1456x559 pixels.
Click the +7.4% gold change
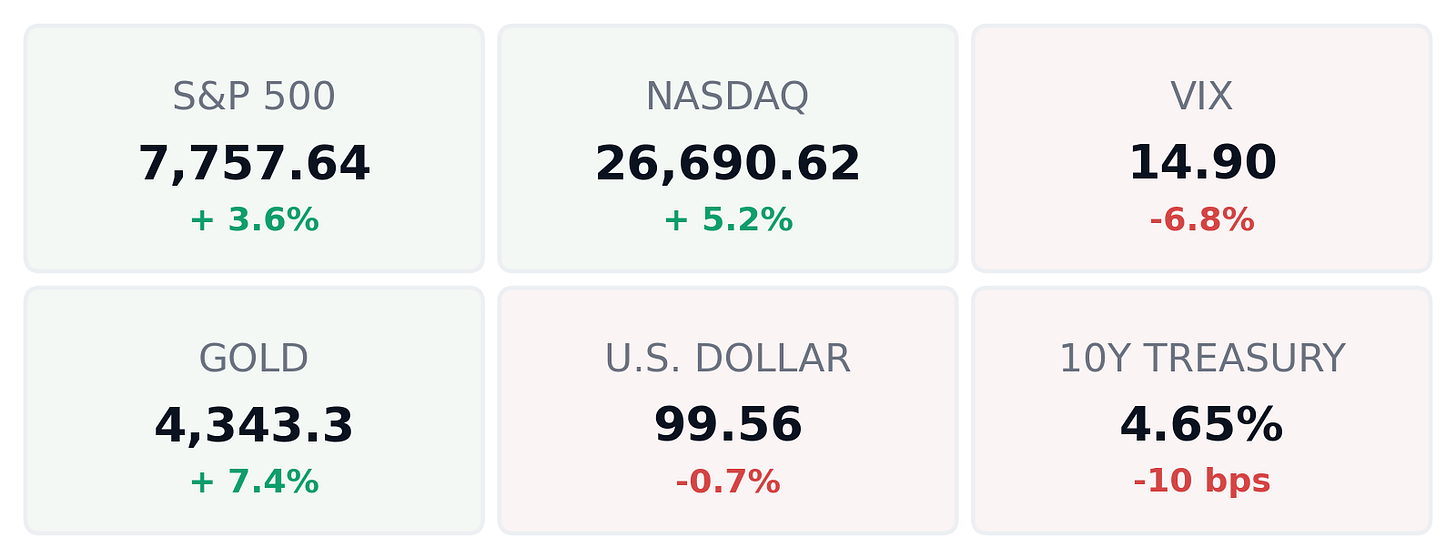pyautogui.click(x=254, y=482)
